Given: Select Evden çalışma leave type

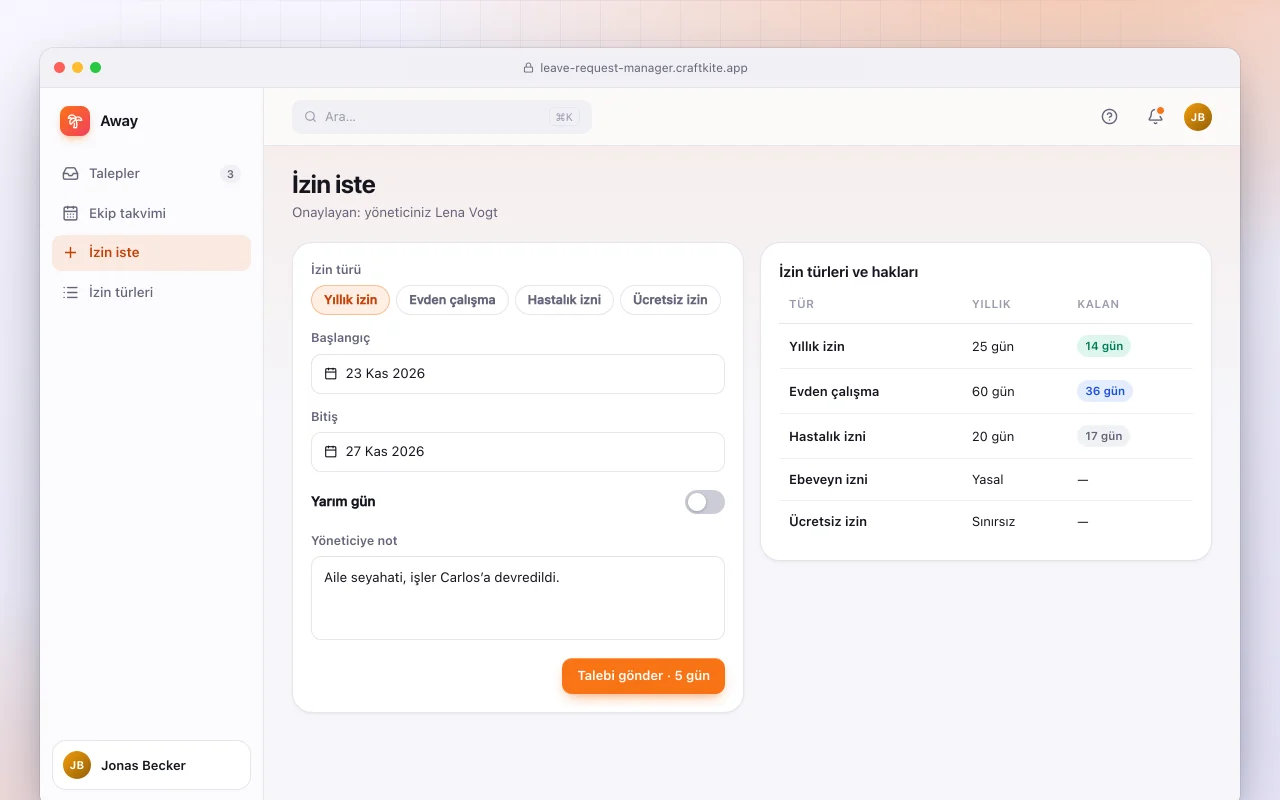Looking at the screenshot, I should (452, 300).
